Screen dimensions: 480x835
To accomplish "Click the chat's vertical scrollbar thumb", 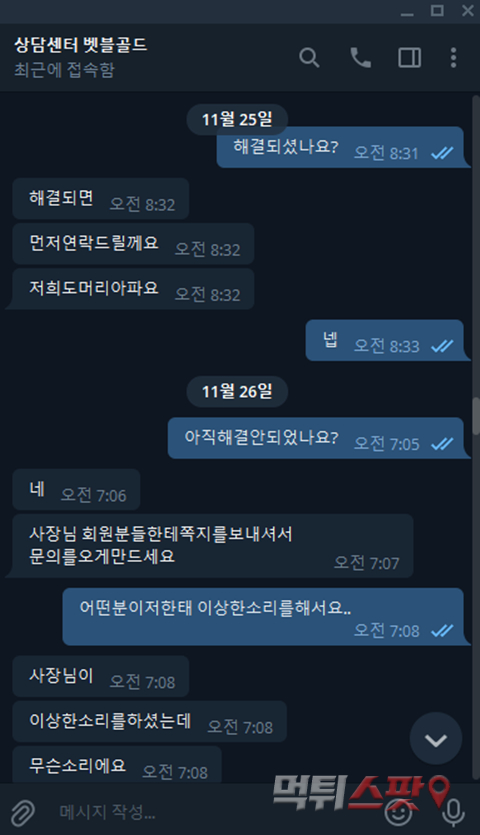I will coord(475,415).
